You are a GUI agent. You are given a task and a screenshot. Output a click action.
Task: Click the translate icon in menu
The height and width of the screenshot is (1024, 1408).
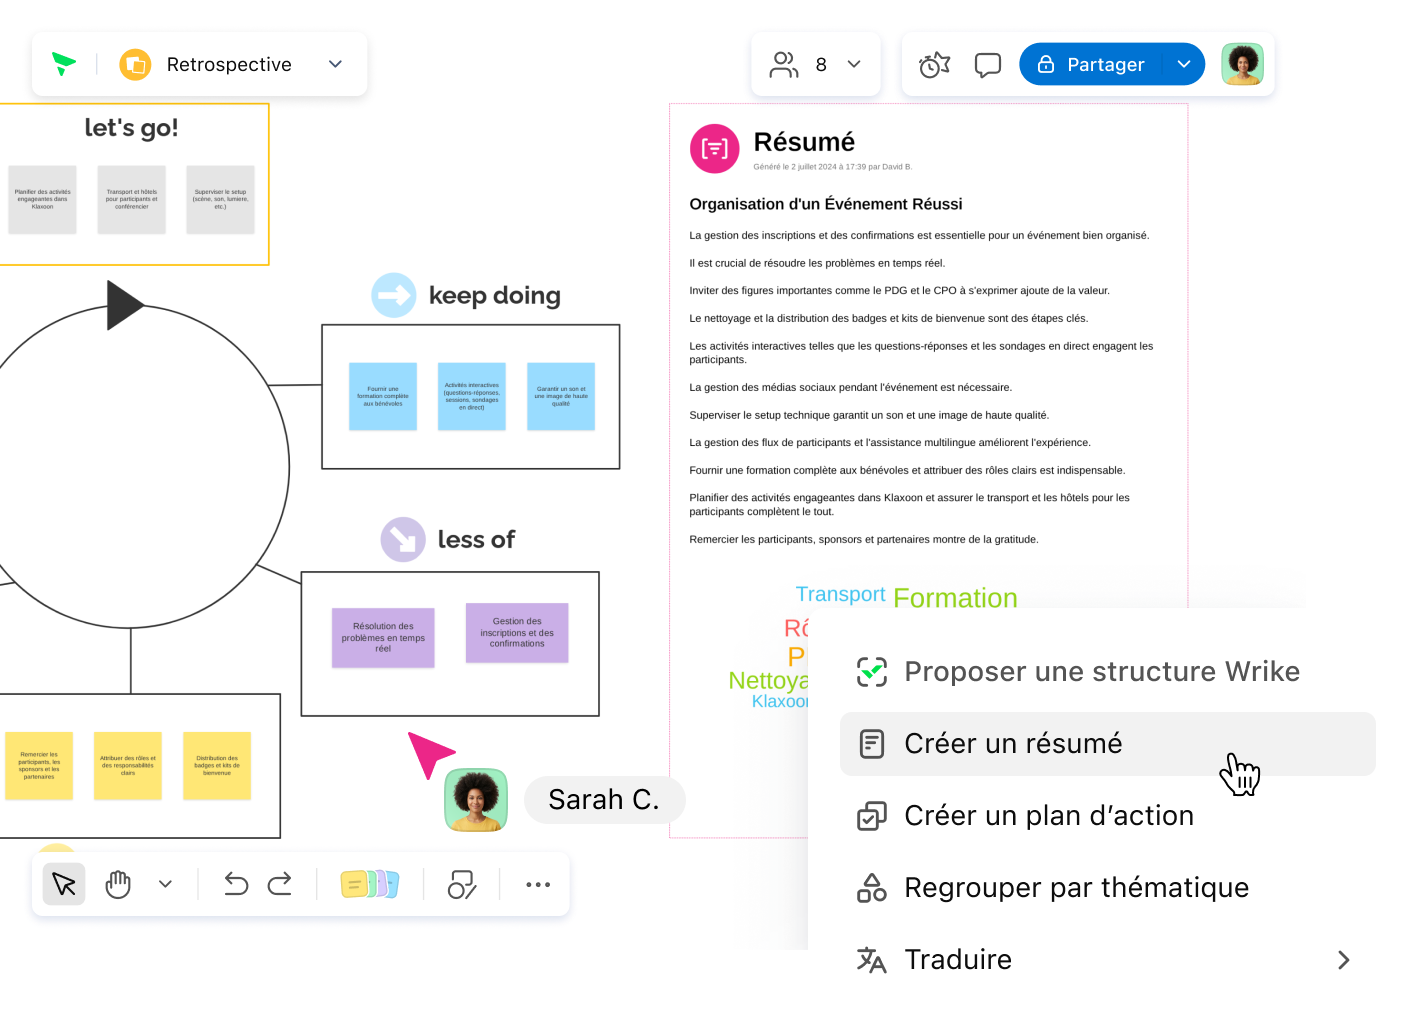(872, 960)
